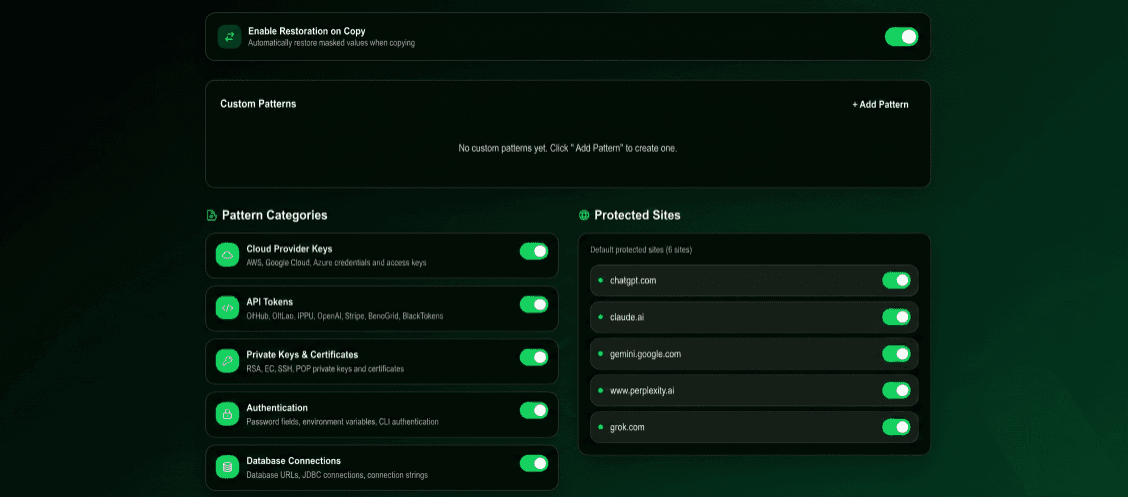
Task: Click the Protected Sites globe icon
Action: tap(584, 215)
